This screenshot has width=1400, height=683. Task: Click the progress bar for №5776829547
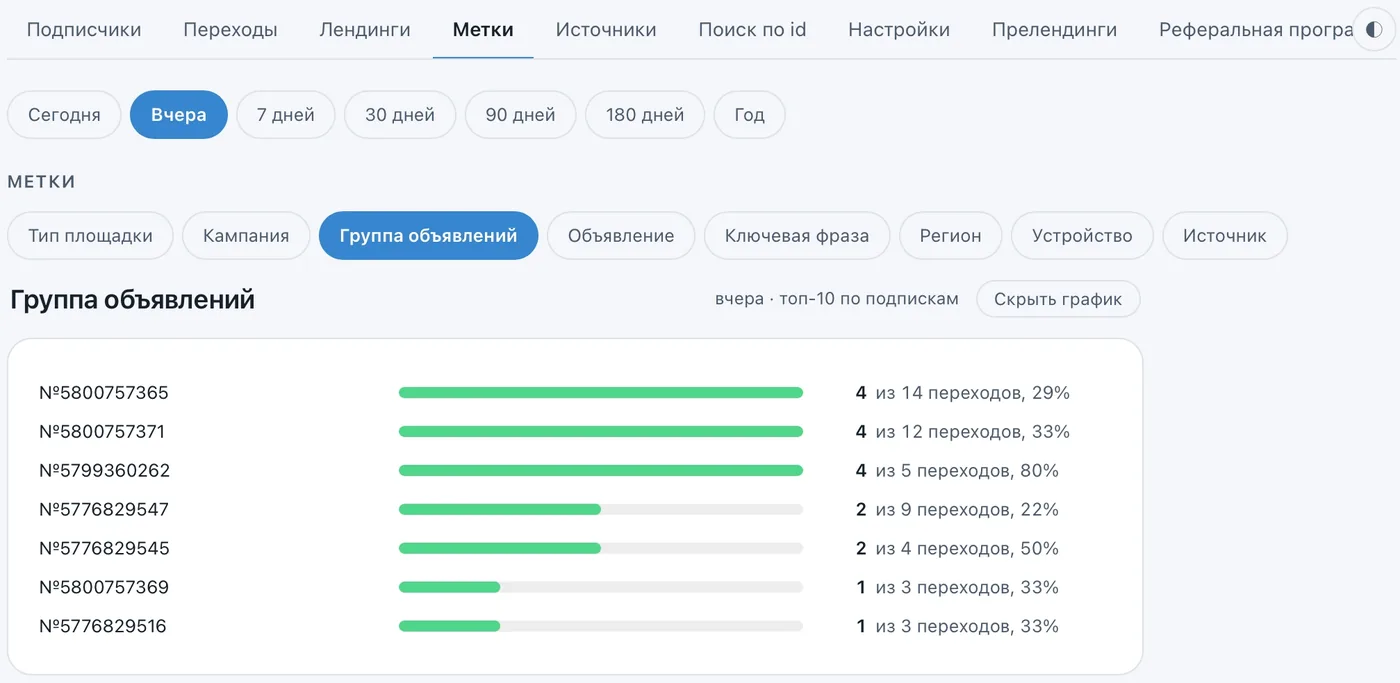(x=601, y=510)
